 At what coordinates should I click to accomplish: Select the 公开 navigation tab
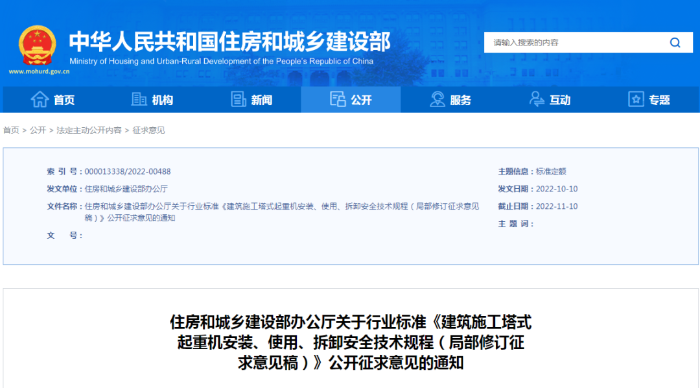point(351,100)
